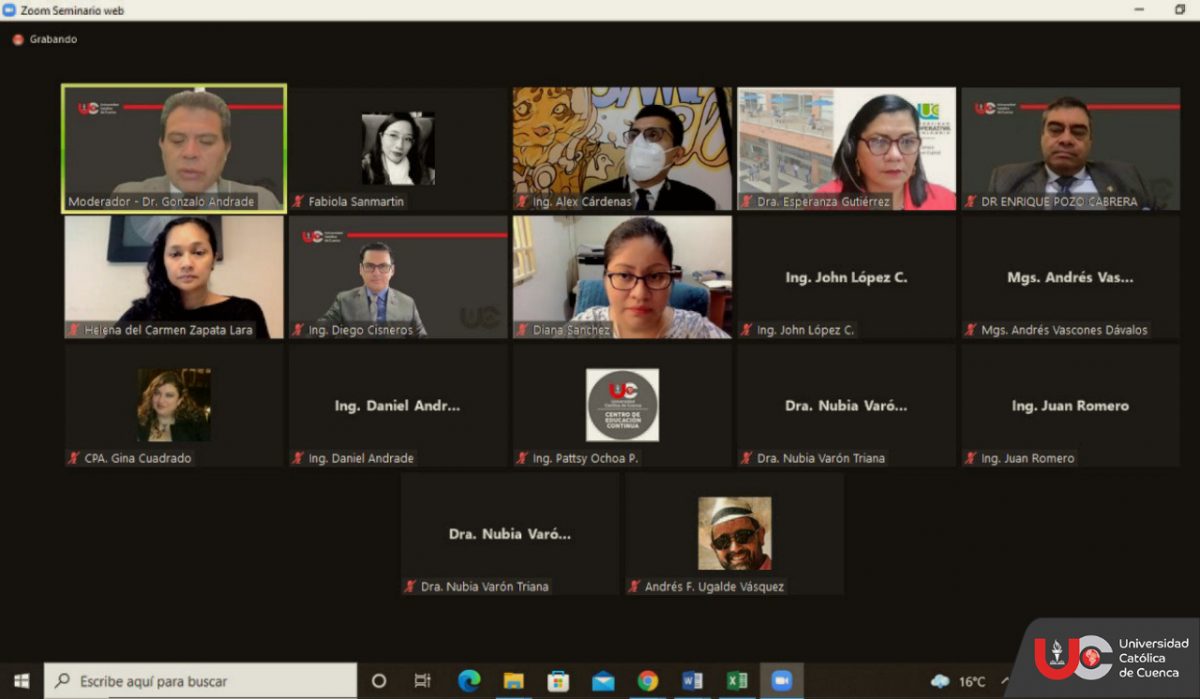Open Microsoft Word from the taskbar
Viewport: 1200px width, 699px height.
coord(692,681)
